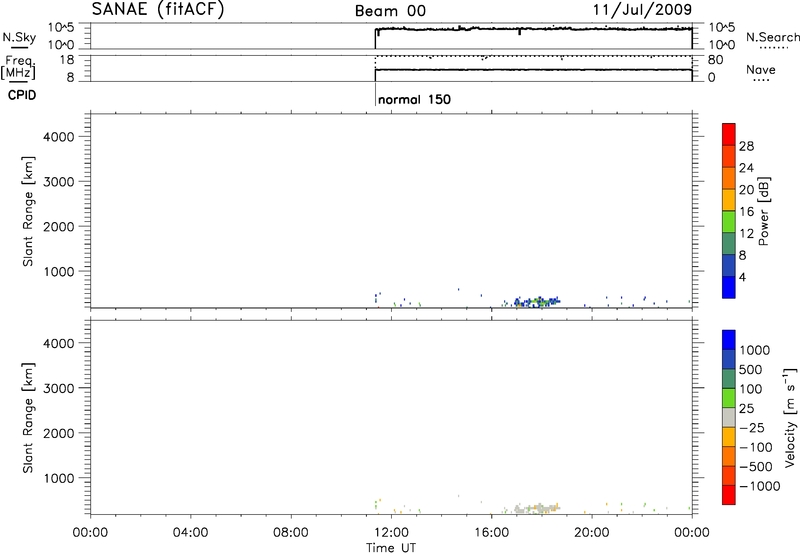The width and height of the screenshot is (800, 554).
Task: Click the 80 tick on Nave axis
Action: 715,60
